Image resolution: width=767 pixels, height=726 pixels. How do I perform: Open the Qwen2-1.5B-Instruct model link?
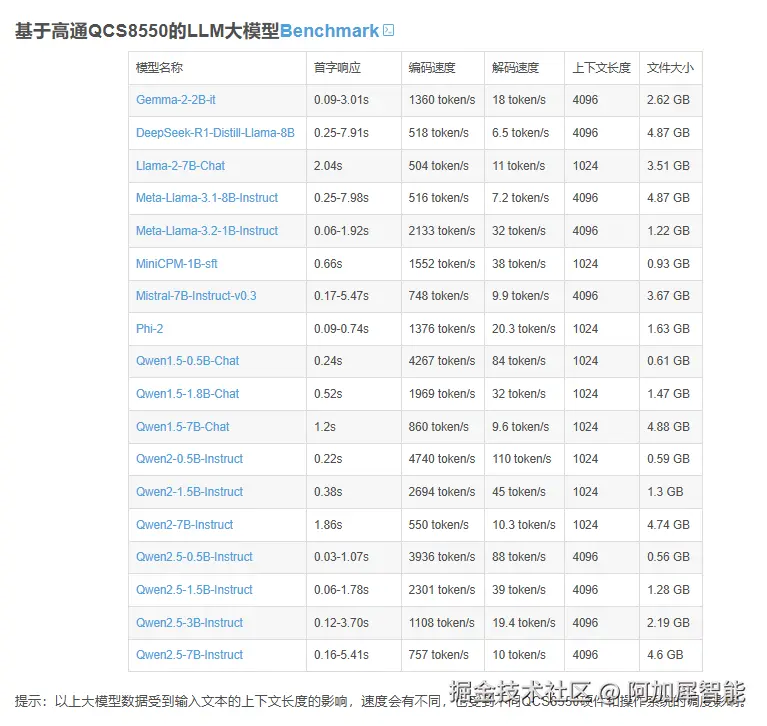click(189, 492)
